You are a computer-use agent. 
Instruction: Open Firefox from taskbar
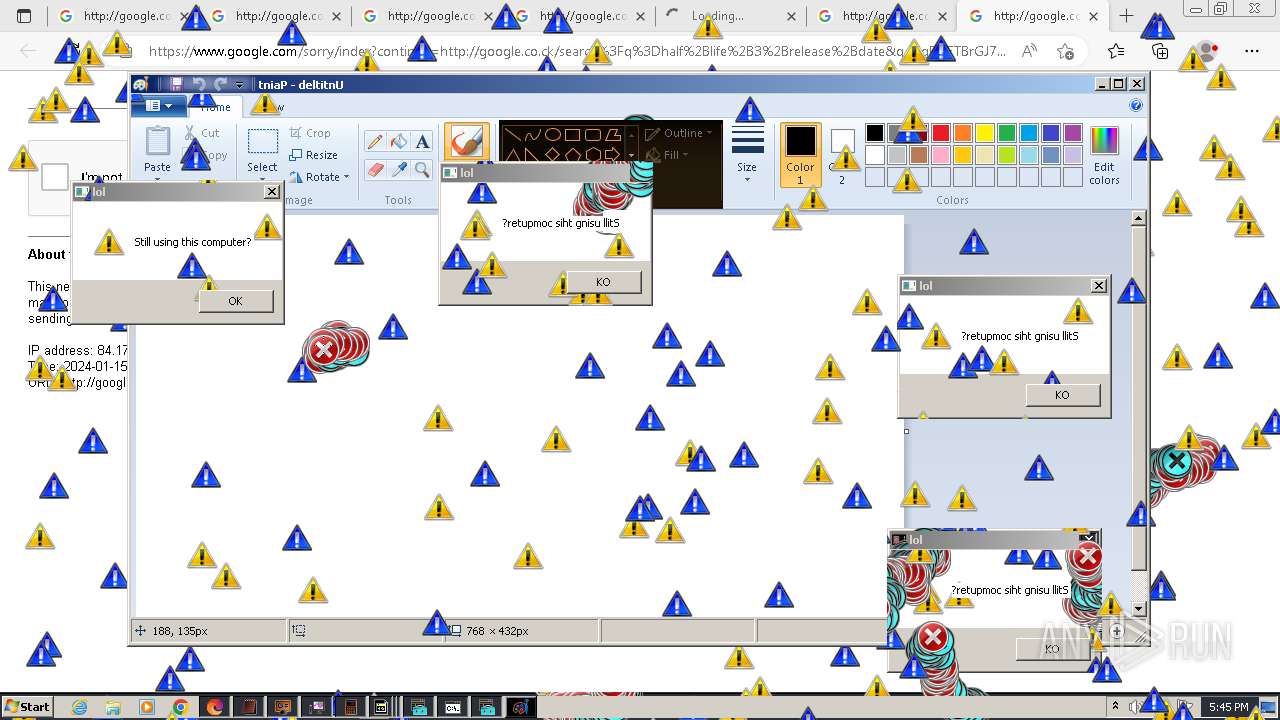215,707
